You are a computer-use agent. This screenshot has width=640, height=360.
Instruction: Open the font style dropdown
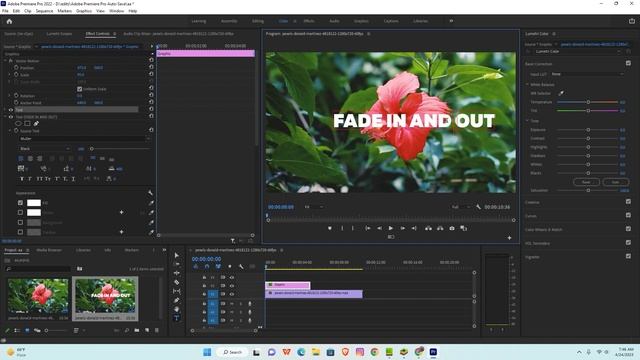45,149
